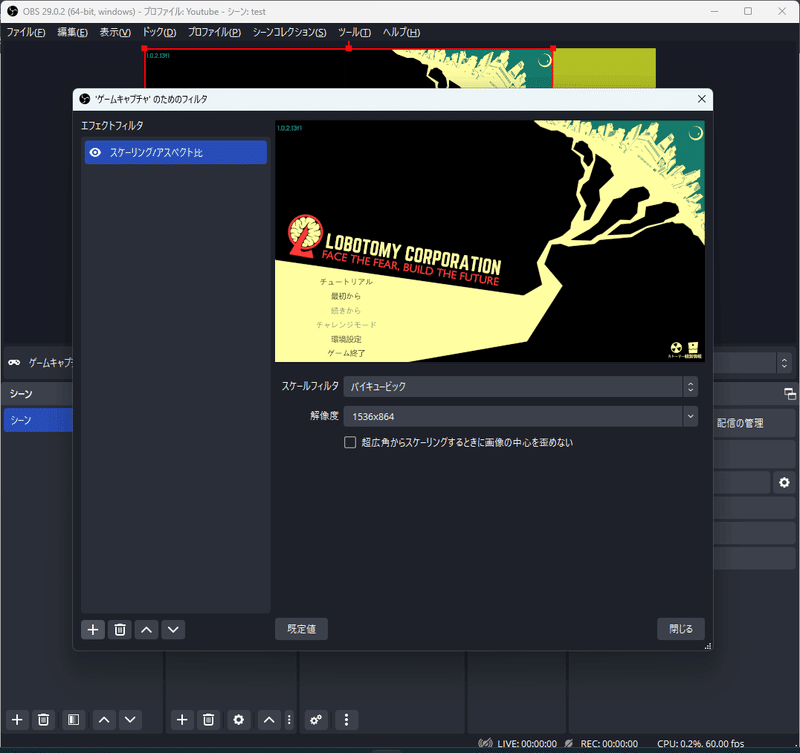800x753 pixels.
Task: Enable 超広角からスケーリングするときに画像の中心を歪めない checkbox
Action: 350,442
